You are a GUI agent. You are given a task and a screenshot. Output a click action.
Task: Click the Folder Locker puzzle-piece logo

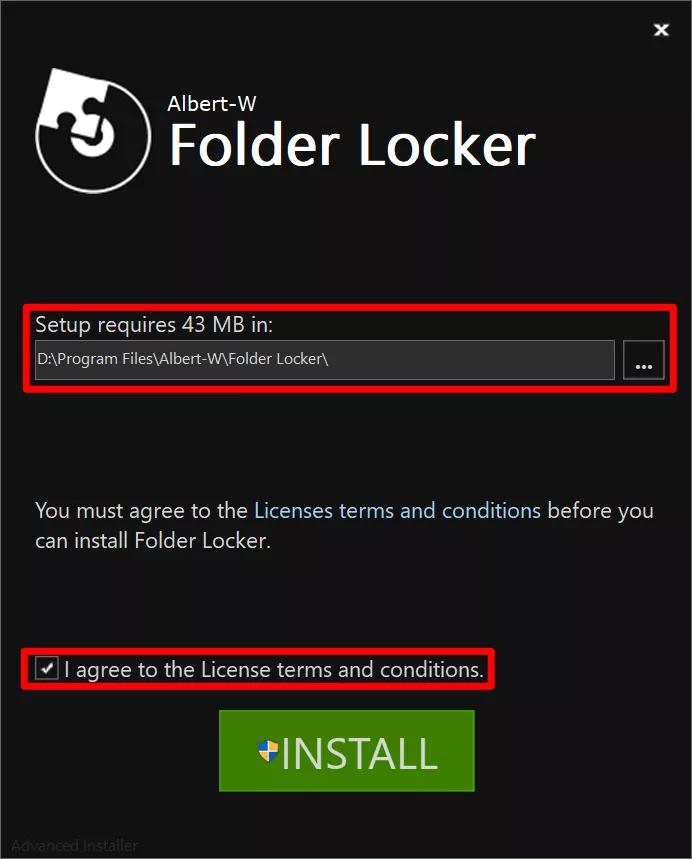[93, 130]
